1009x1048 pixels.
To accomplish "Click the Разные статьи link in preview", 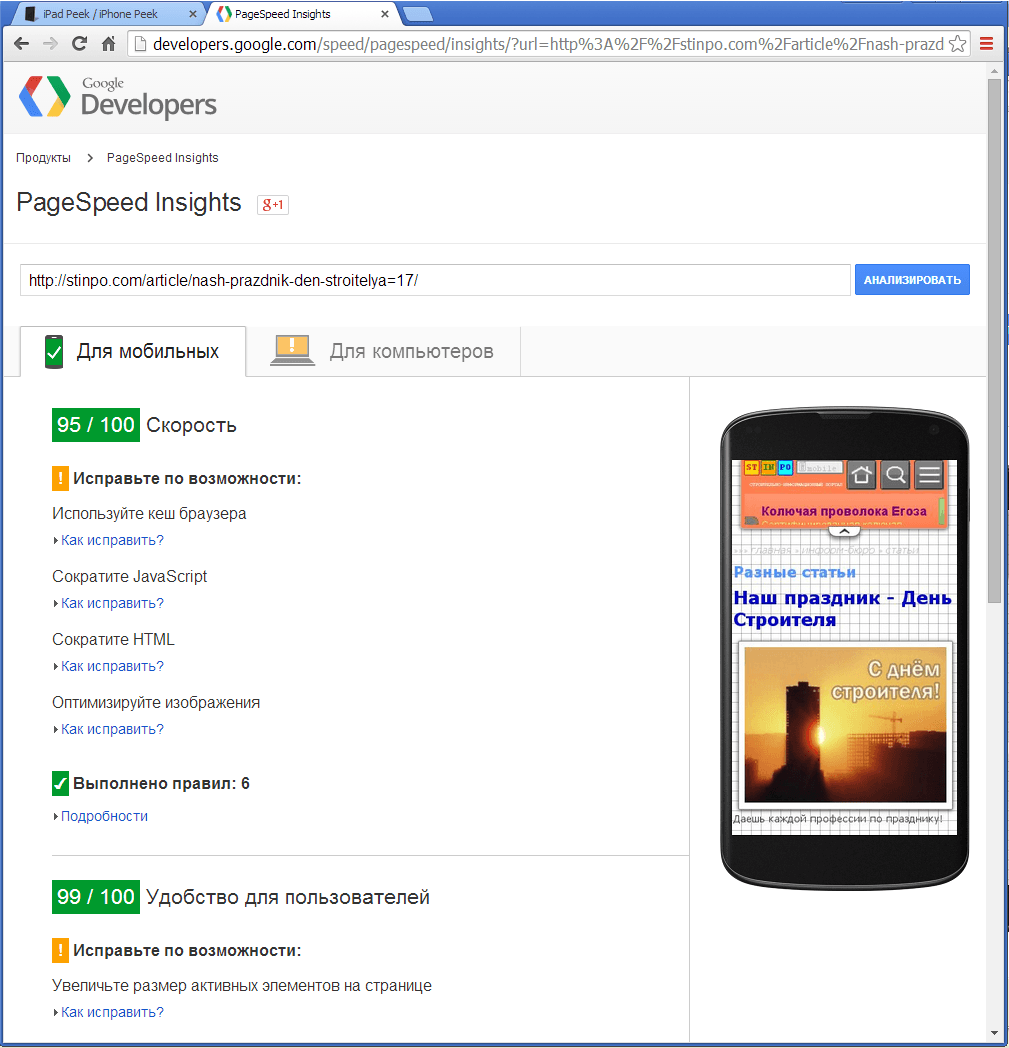I will pos(795,572).
